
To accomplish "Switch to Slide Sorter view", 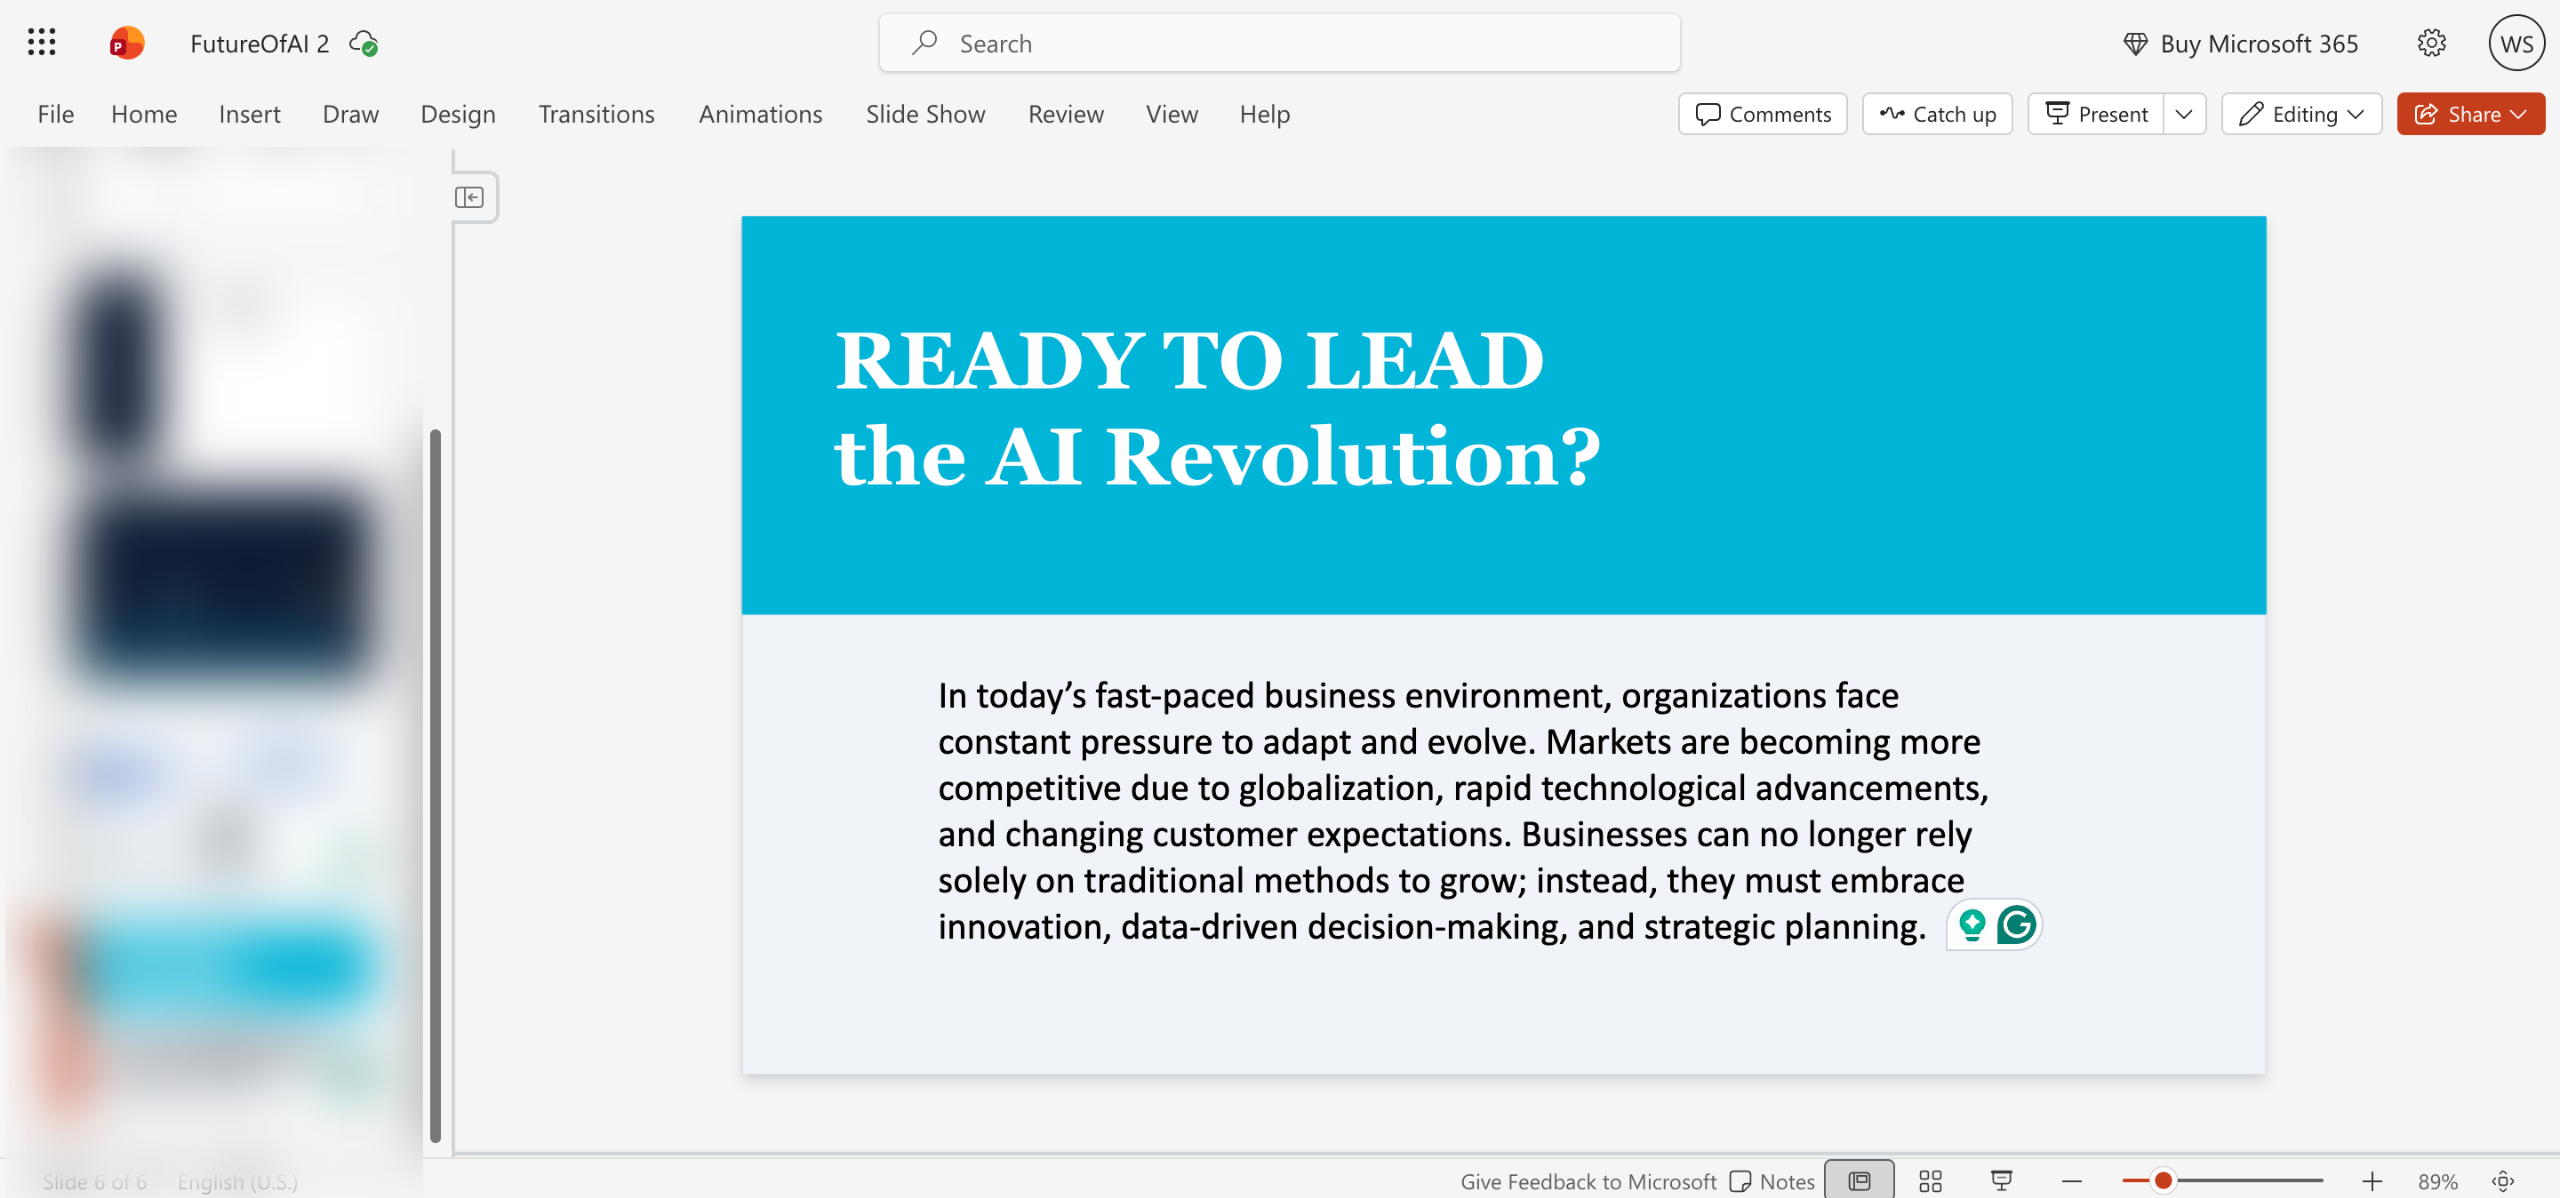I will [x=1930, y=1181].
